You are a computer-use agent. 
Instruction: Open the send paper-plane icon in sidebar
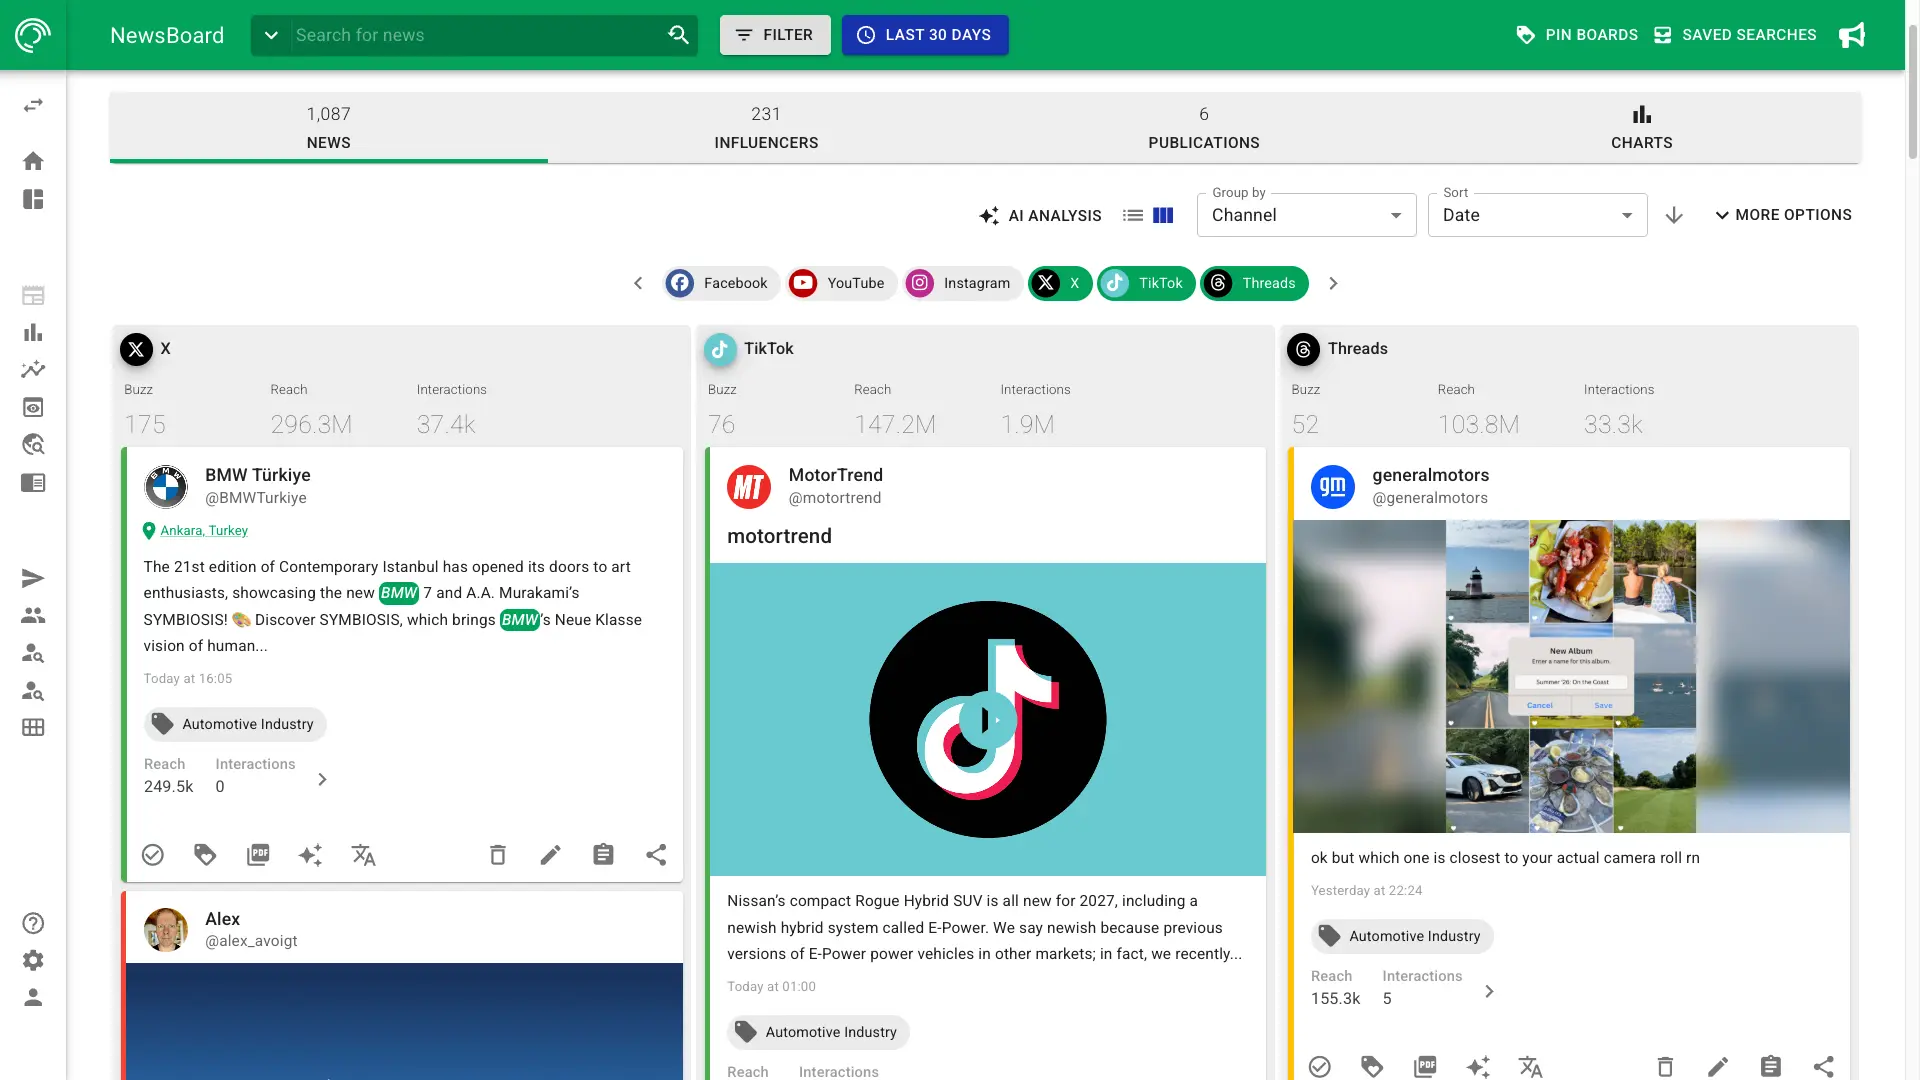[33, 578]
